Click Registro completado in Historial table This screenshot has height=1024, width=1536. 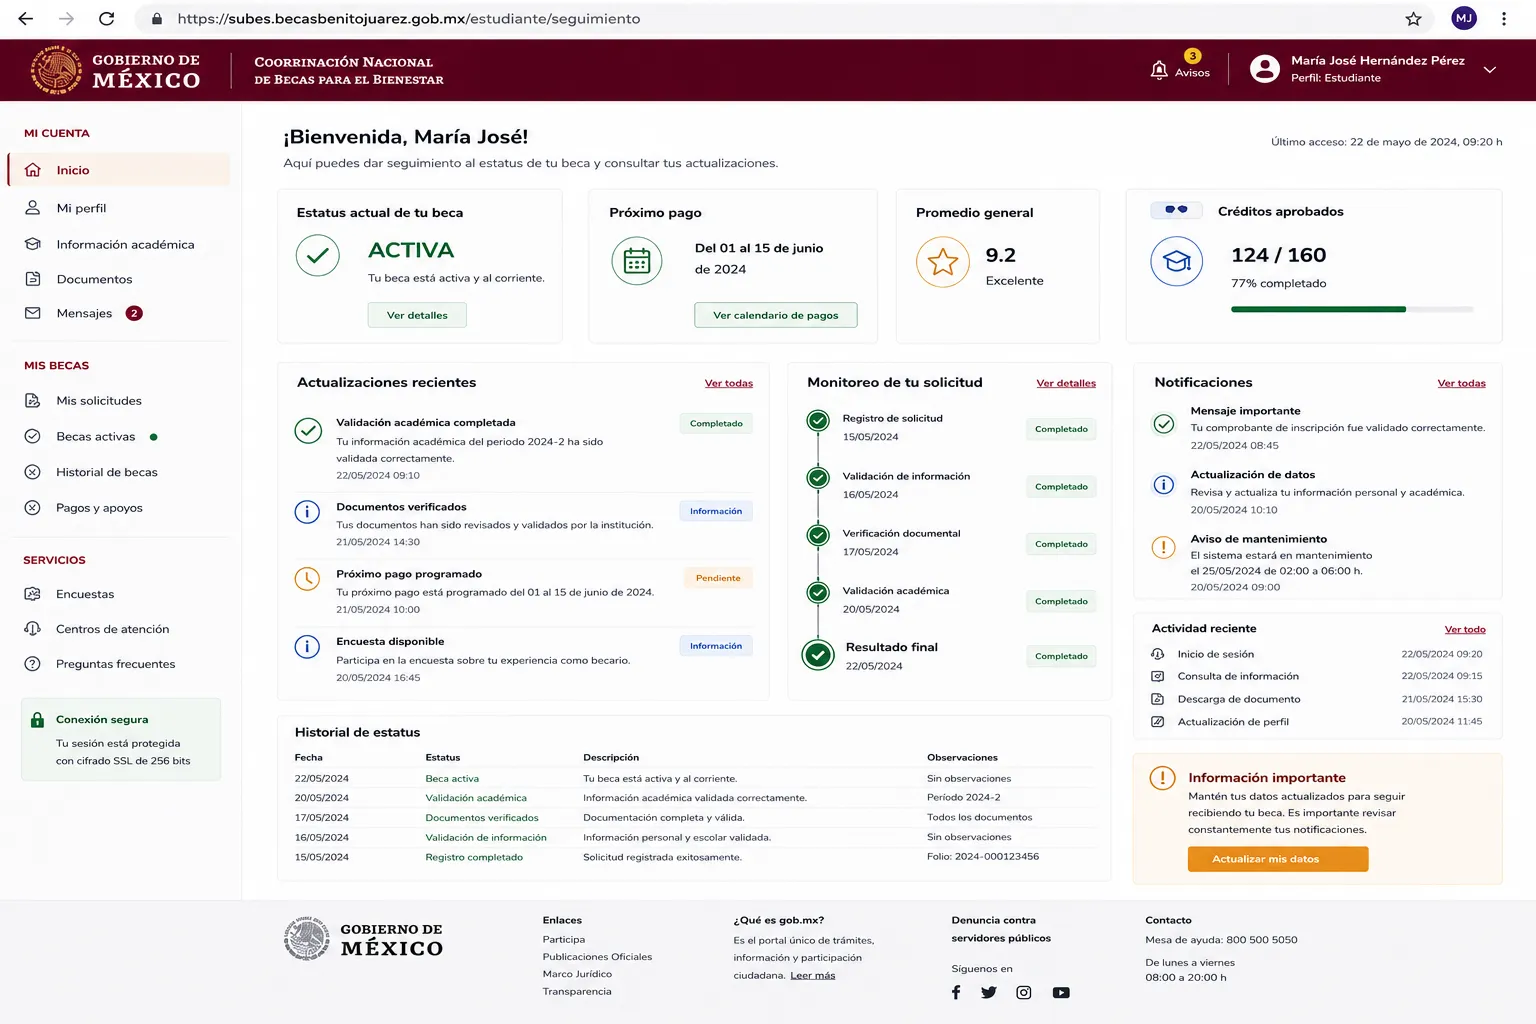(474, 857)
